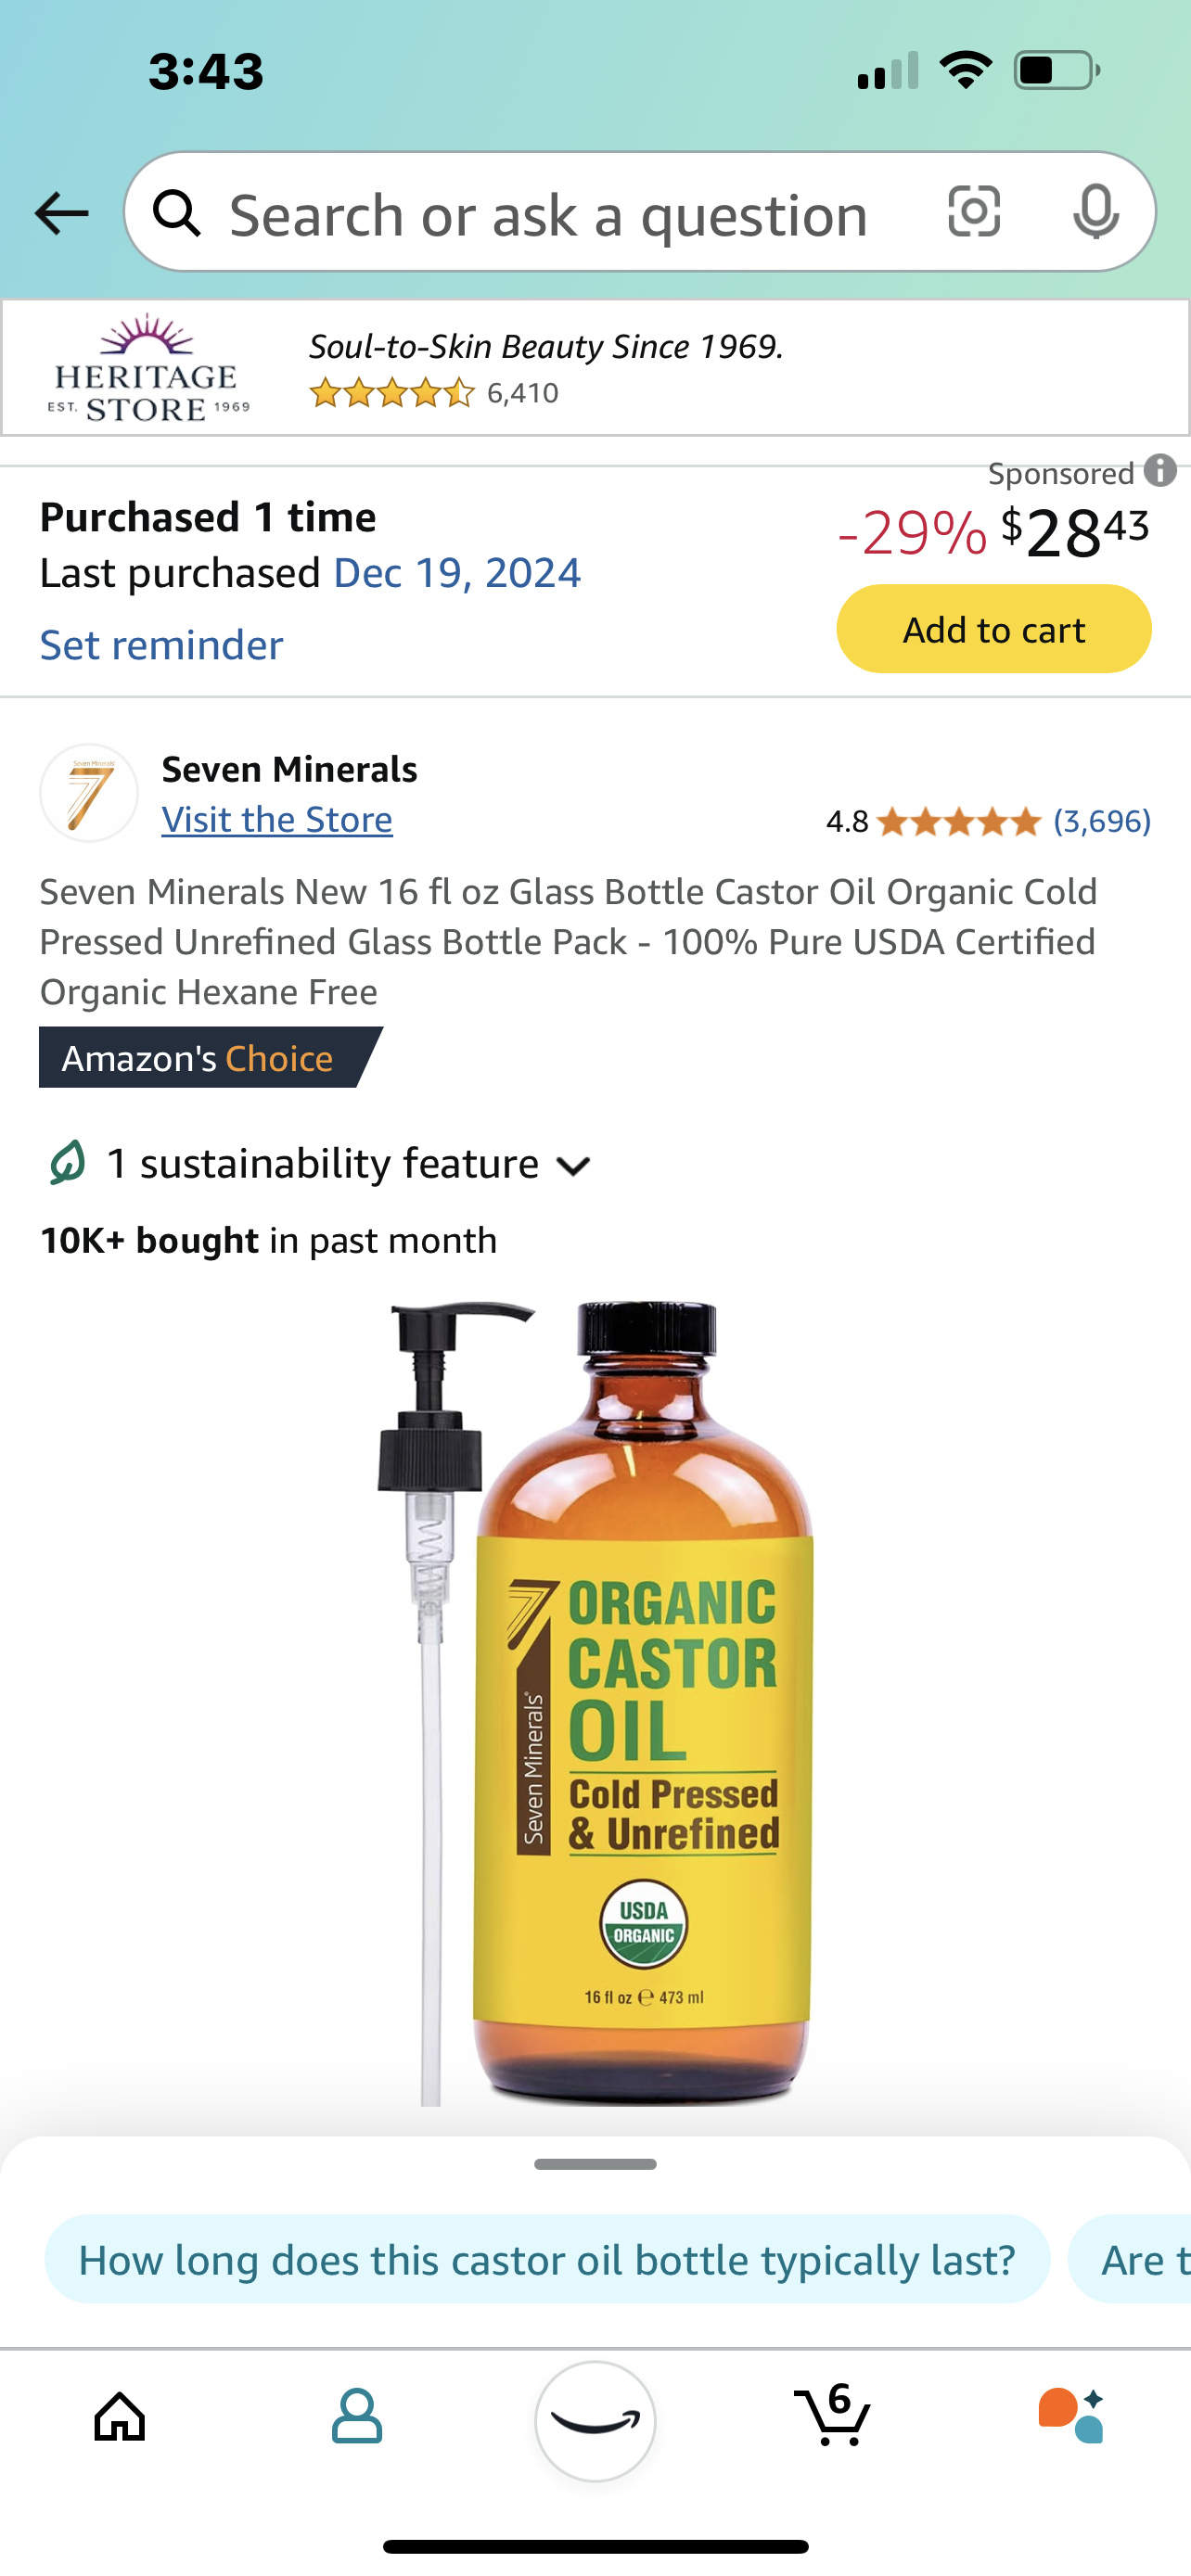Tap the Seven Minerals brand logo

(89, 793)
